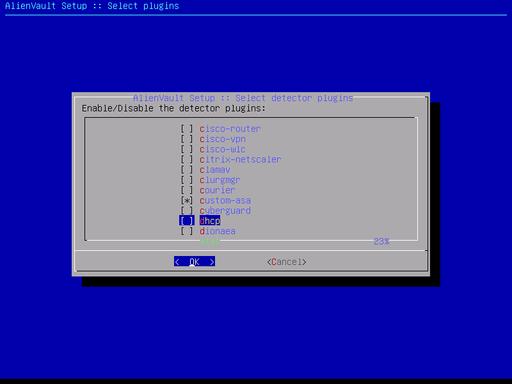Select the dionaea list entry
The image size is (512, 384).
(x=217, y=231)
